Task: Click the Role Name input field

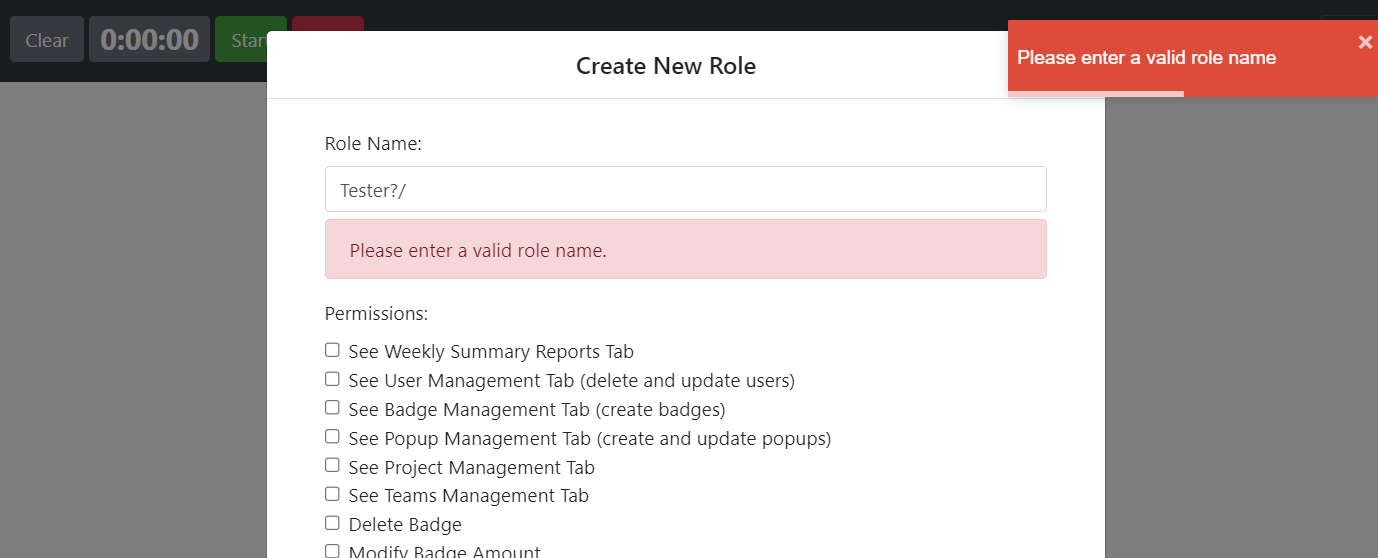Action: [686, 189]
